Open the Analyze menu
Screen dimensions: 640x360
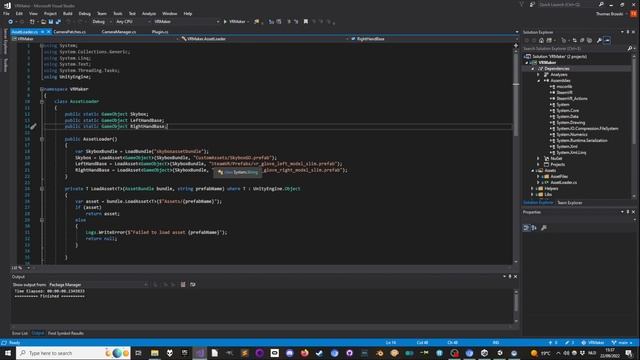coord(149,13)
